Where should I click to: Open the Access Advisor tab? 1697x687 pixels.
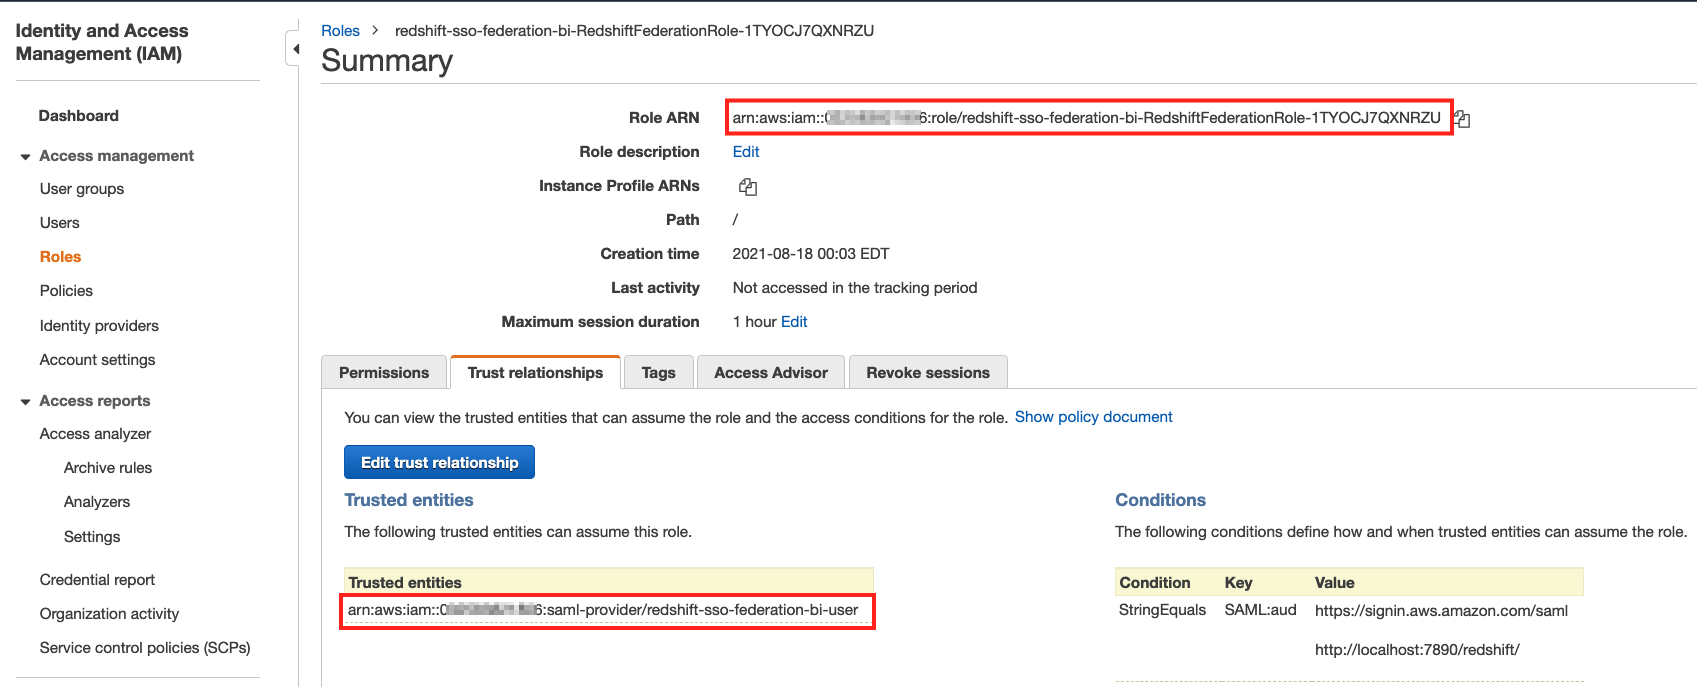[x=771, y=372]
